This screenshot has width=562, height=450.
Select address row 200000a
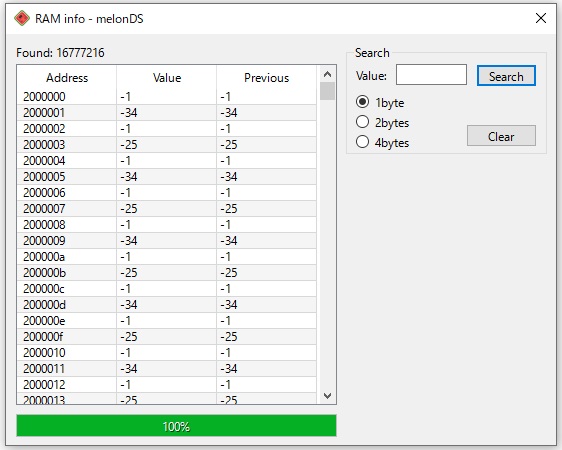coord(167,257)
